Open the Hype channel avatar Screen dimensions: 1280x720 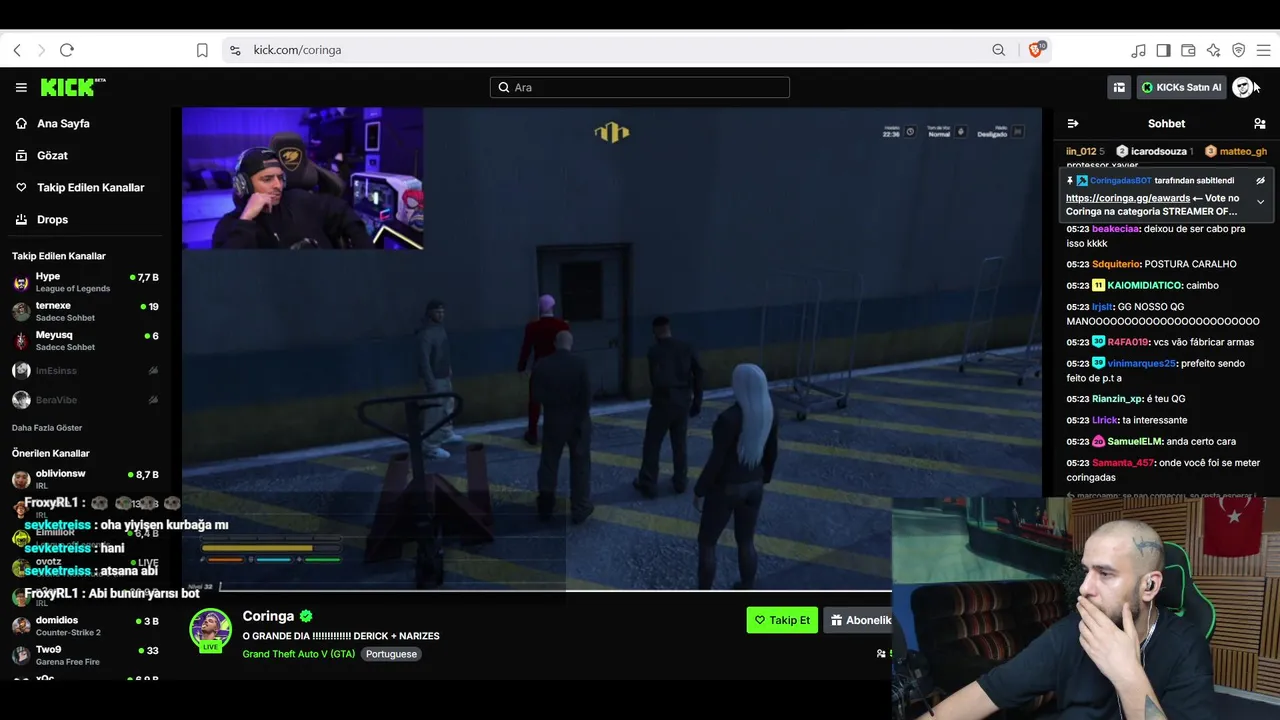(x=21, y=282)
